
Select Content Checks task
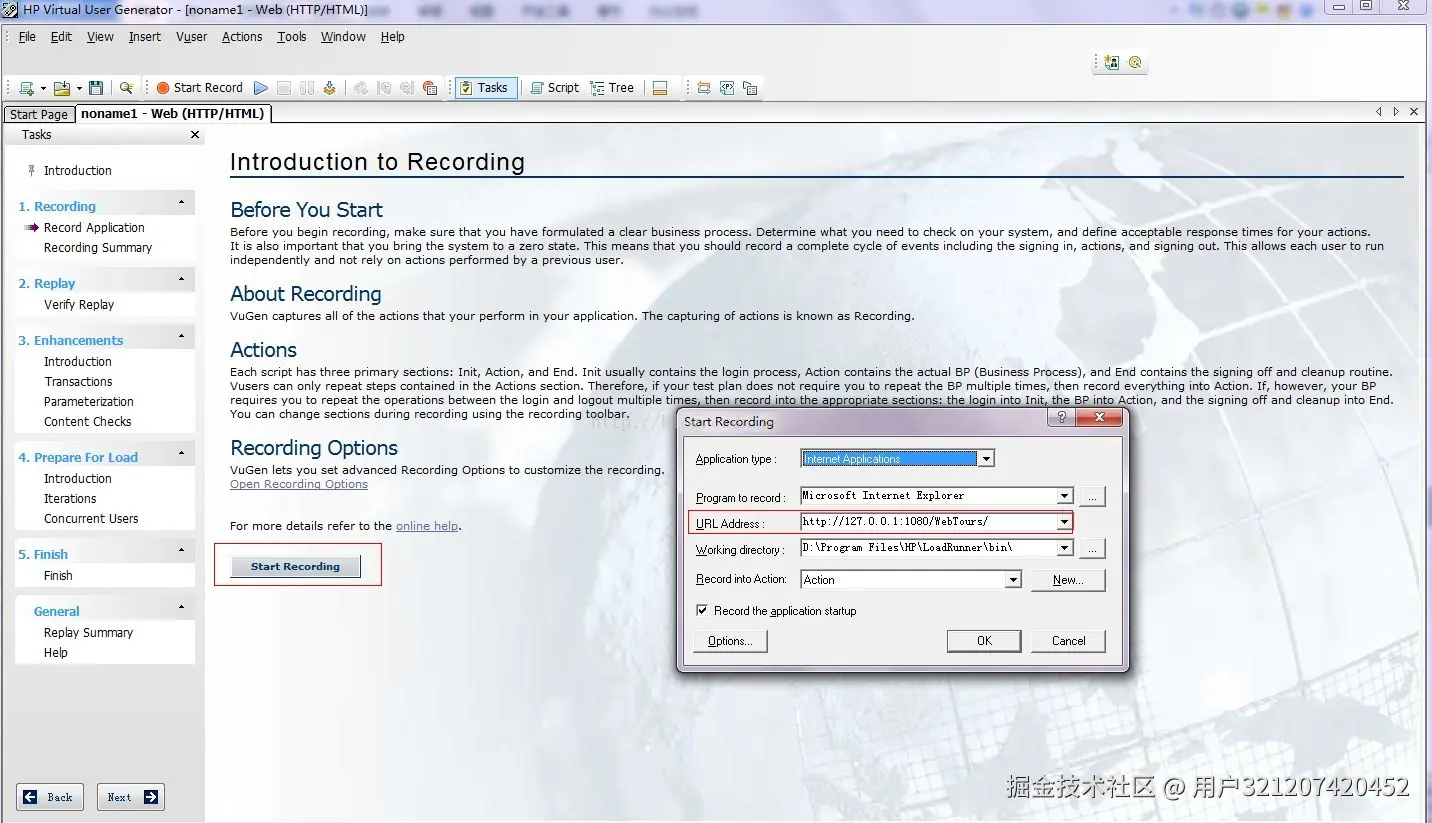(87, 422)
